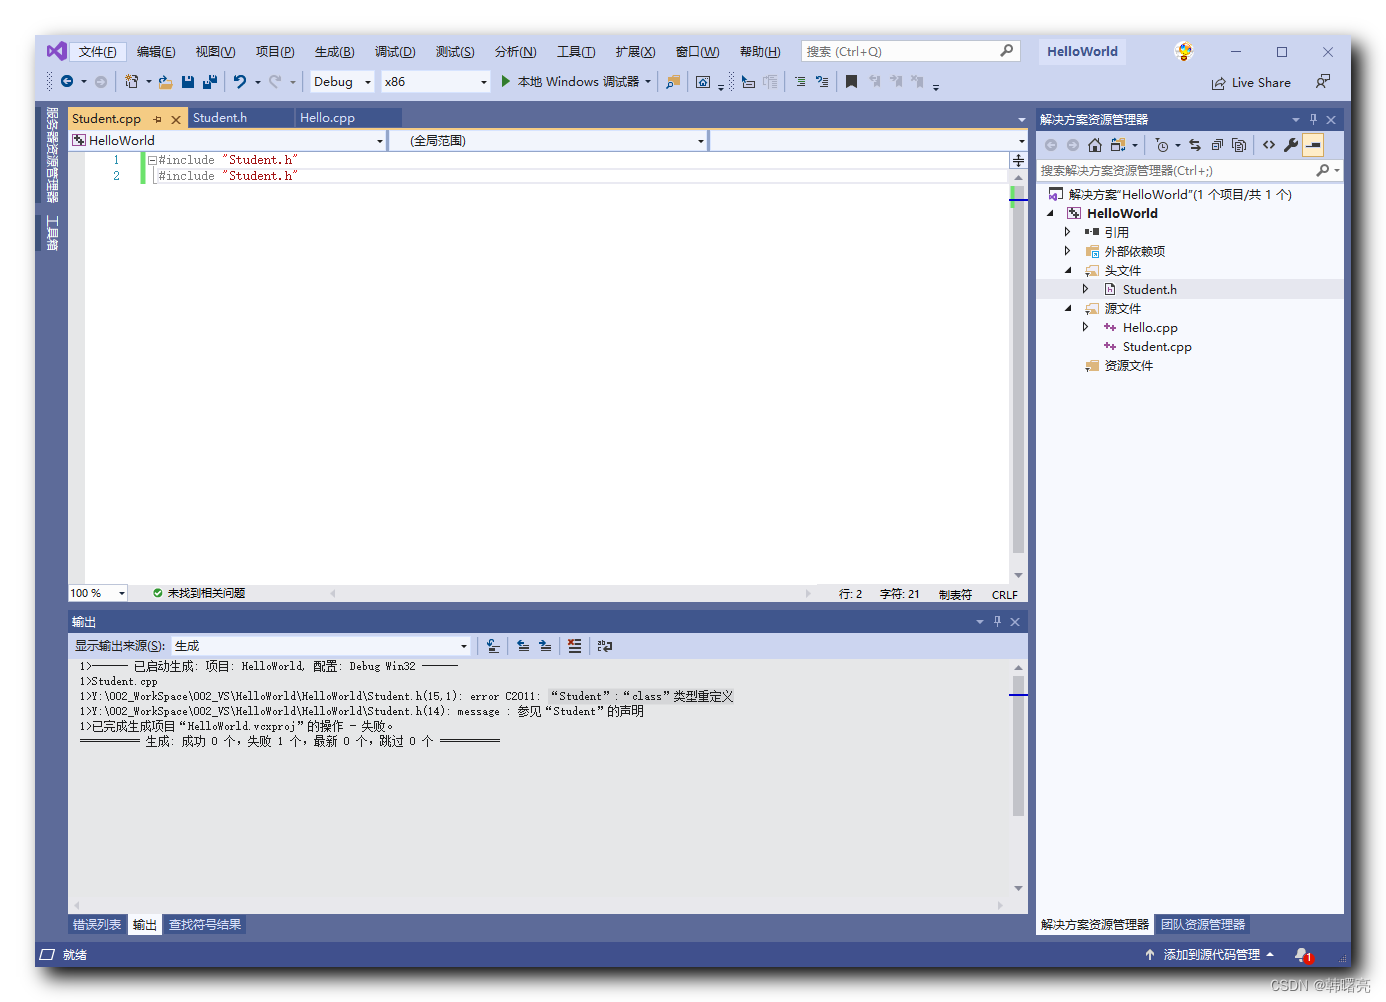Click the Sync with Active Document icon
Viewport: 1386px width, 1002px height.
click(x=1195, y=145)
